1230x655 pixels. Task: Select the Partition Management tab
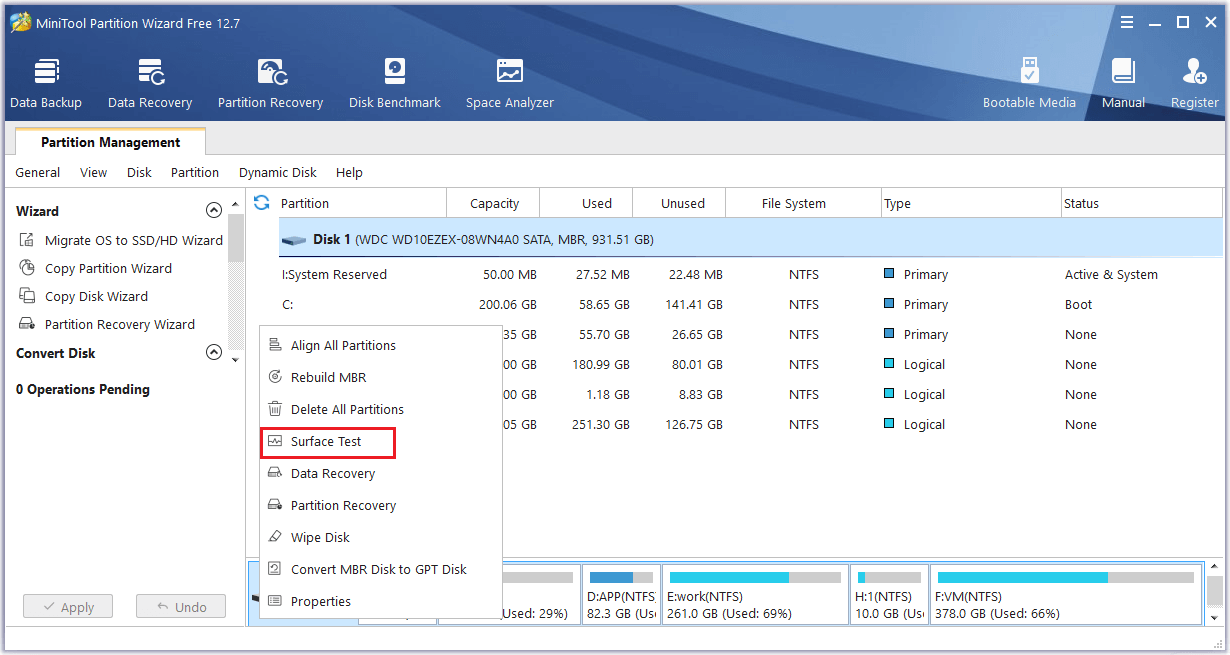[x=110, y=142]
